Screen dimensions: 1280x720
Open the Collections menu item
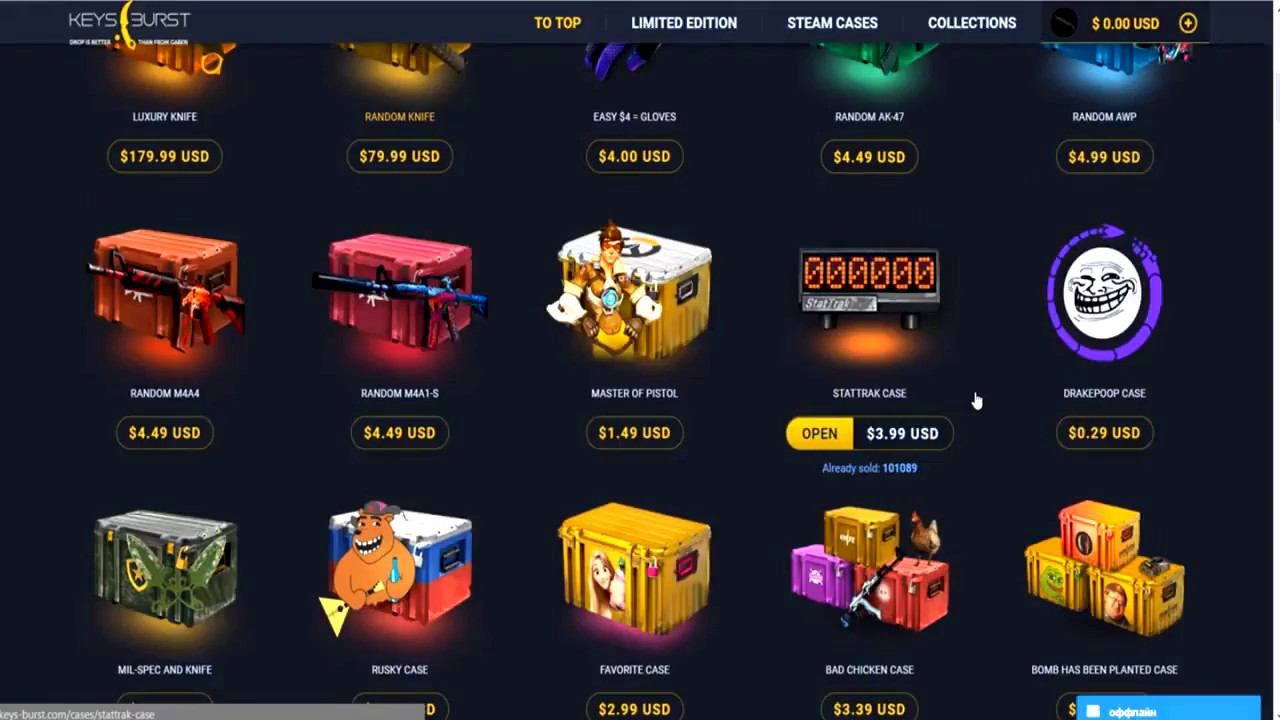click(x=972, y=23)
